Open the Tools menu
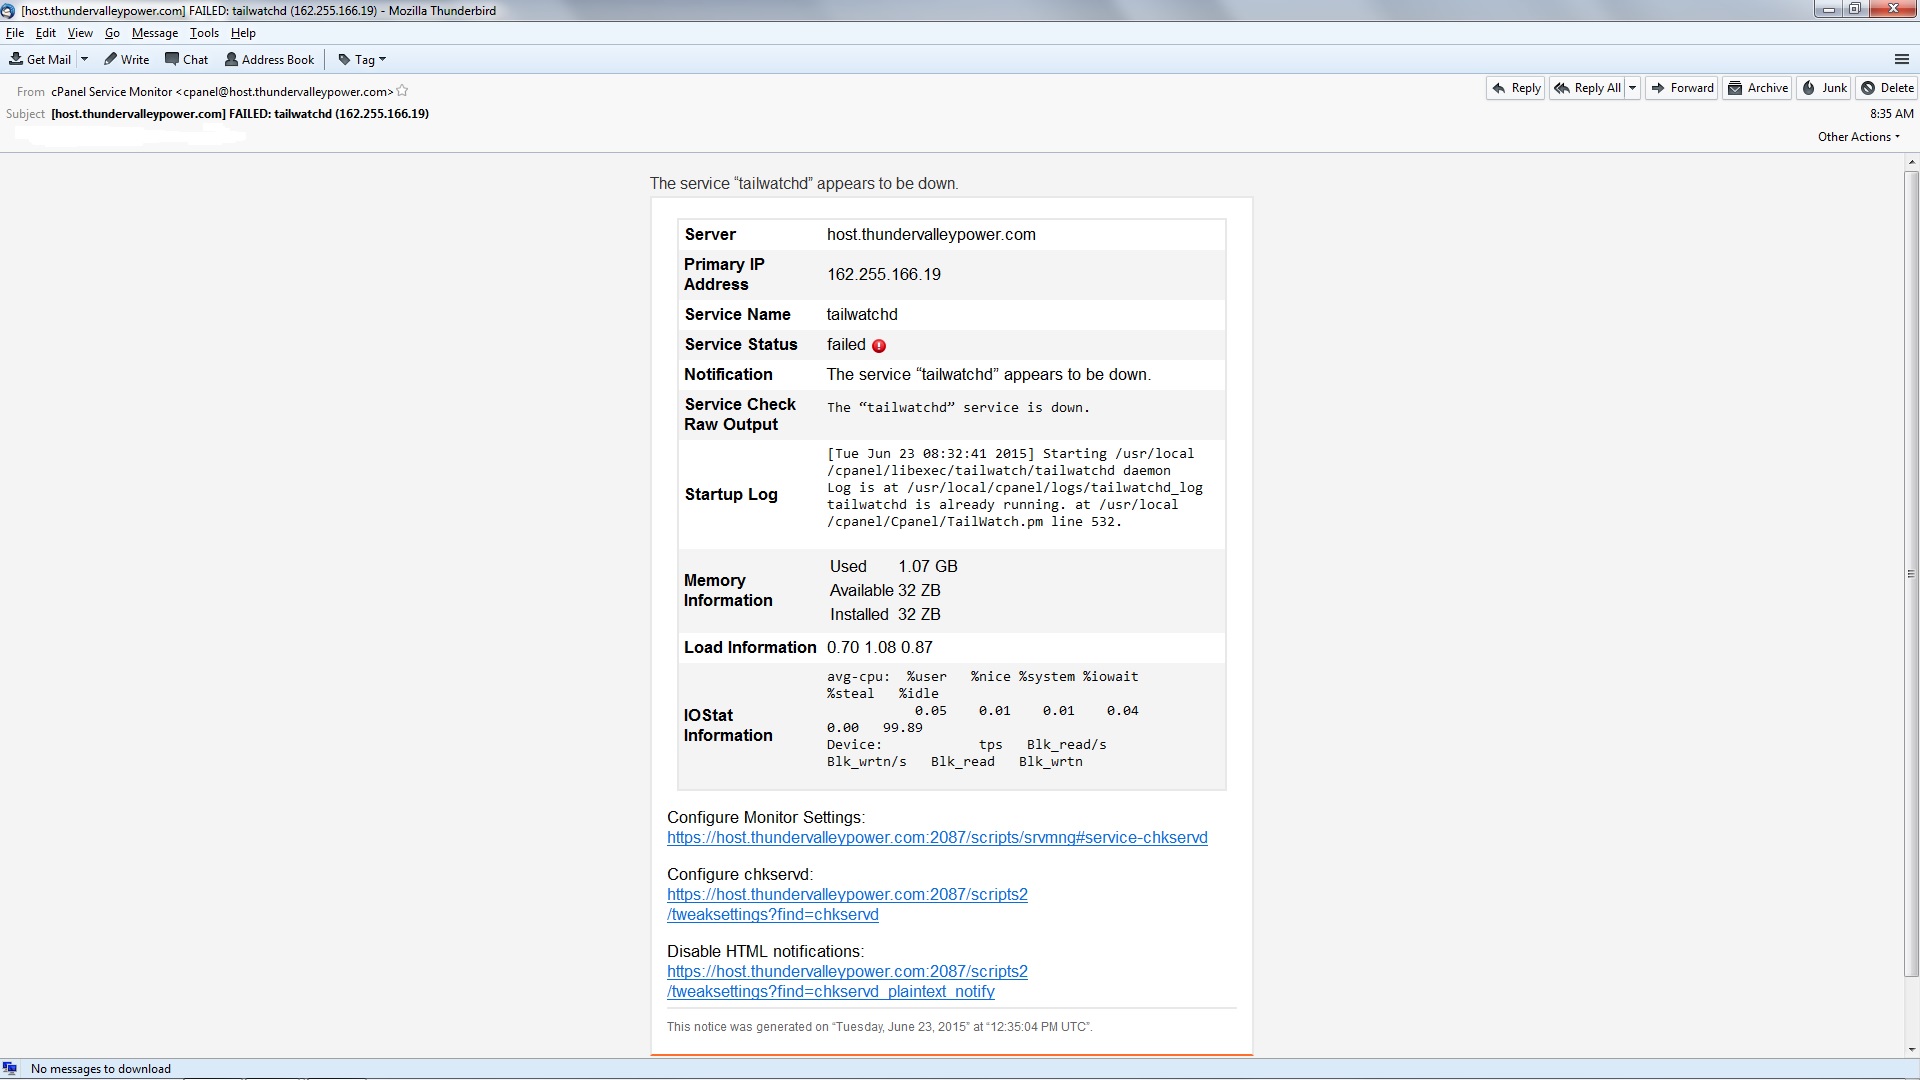Image resolution: width=1920 pixels, height=1080 pixels. (204, 33)
